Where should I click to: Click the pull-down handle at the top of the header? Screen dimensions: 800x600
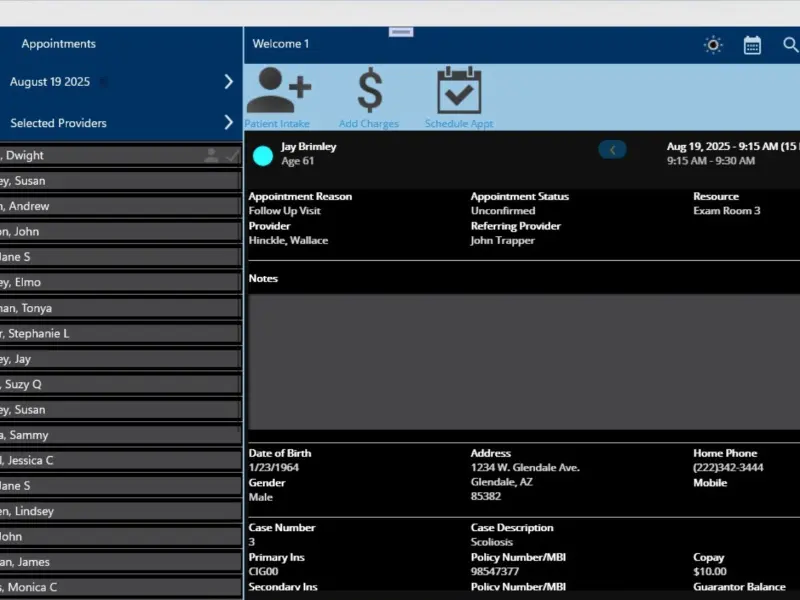coord(401,32)
